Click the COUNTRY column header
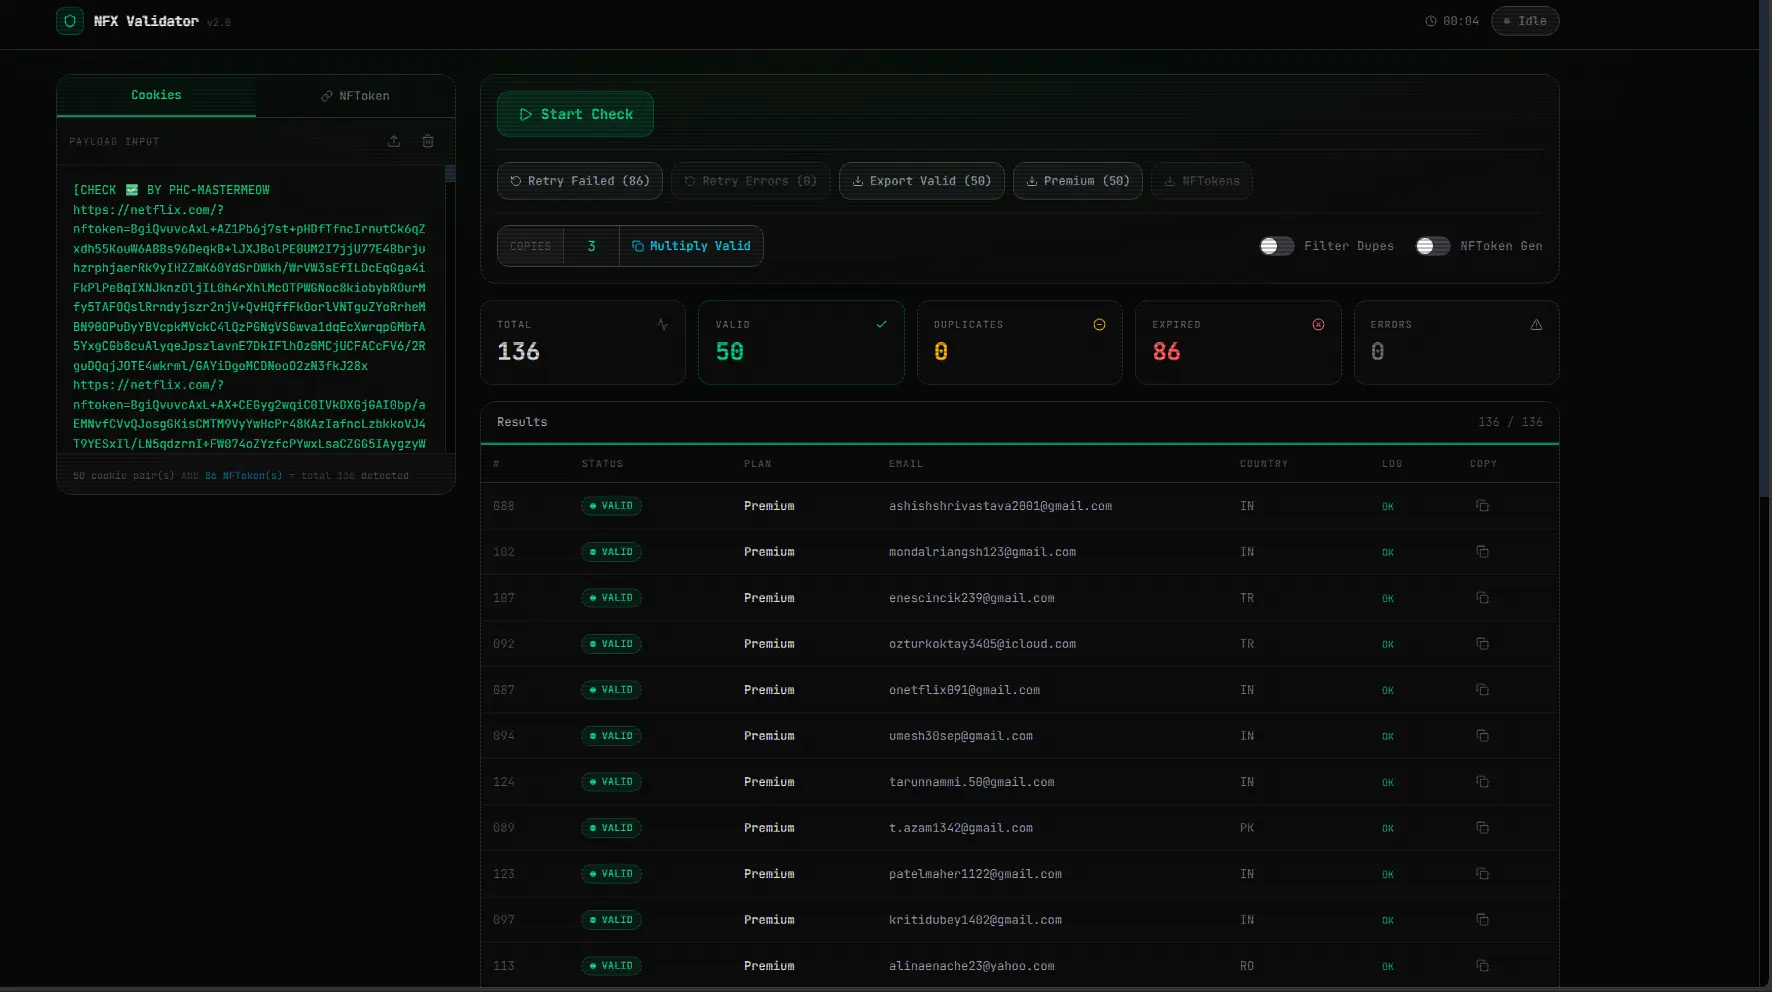Image resolution: width=1772 pixels, height=992 pixels. pos(1264,464)
